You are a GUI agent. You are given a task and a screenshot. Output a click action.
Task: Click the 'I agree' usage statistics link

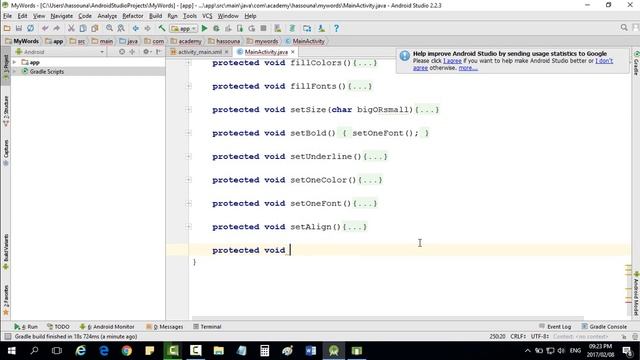452,61
